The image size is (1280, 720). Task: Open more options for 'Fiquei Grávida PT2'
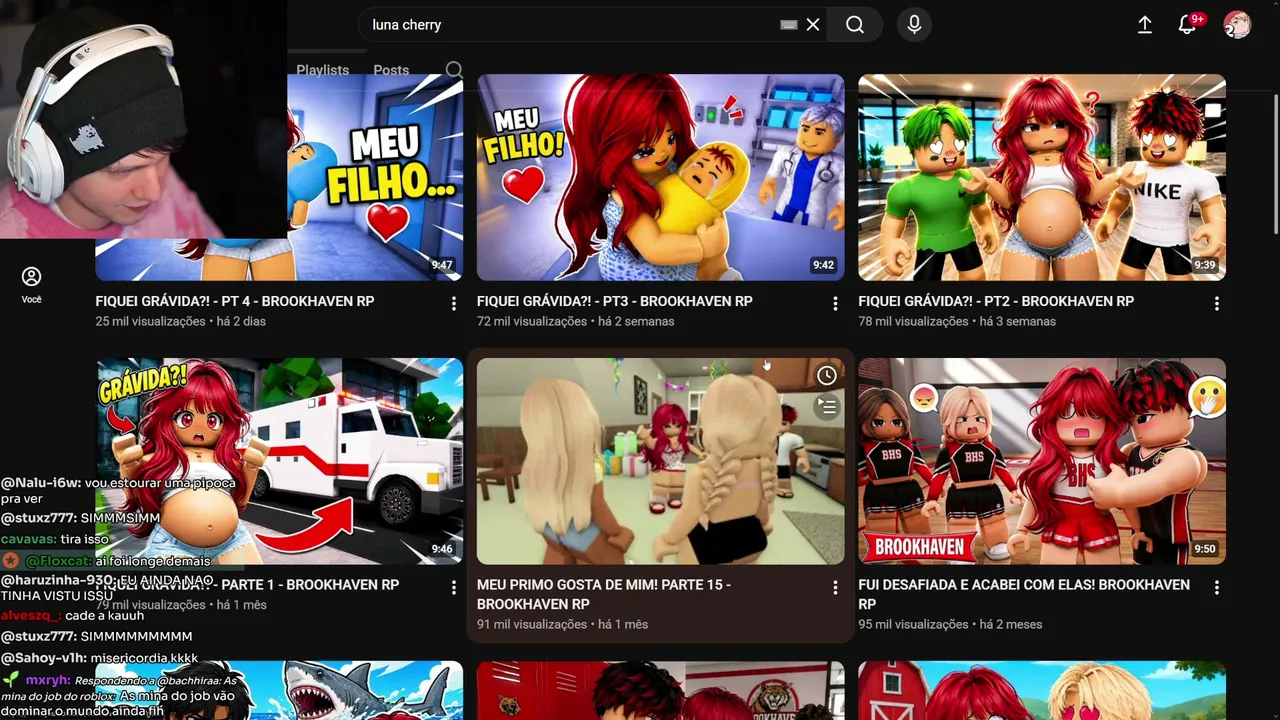1217,303
